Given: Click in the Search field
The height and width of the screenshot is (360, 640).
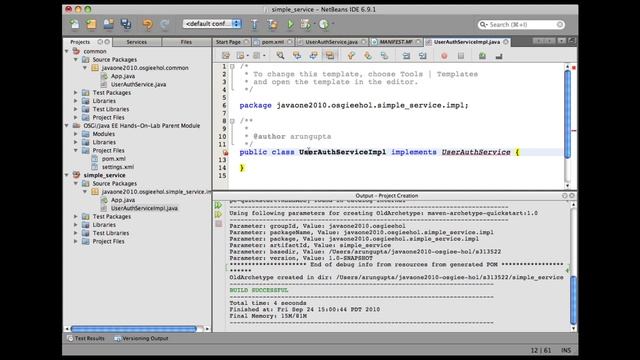Looking at the screenshot, I should click(x=521, y=24).
